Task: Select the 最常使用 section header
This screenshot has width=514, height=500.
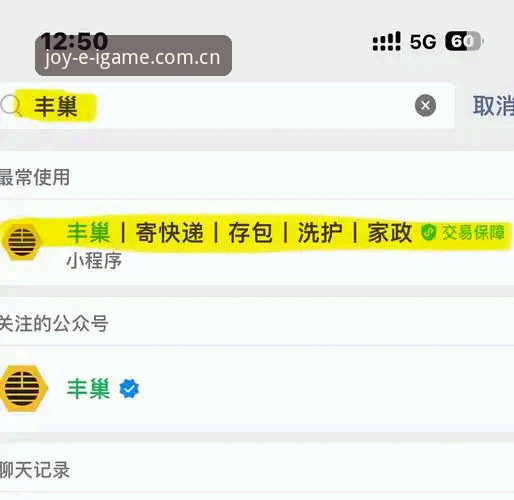Action: pyautogui.click(x=35, y=177)
